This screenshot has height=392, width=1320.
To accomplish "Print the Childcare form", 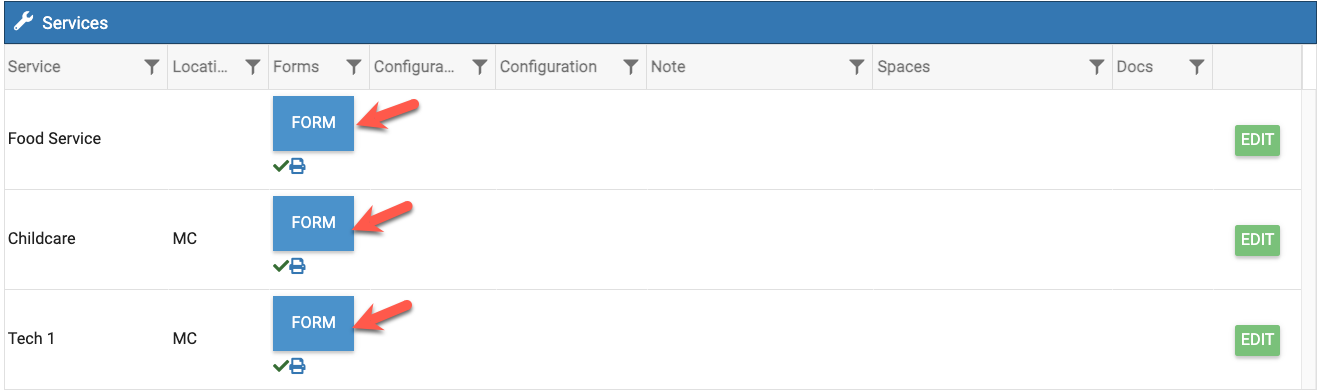I will [298, 266].
